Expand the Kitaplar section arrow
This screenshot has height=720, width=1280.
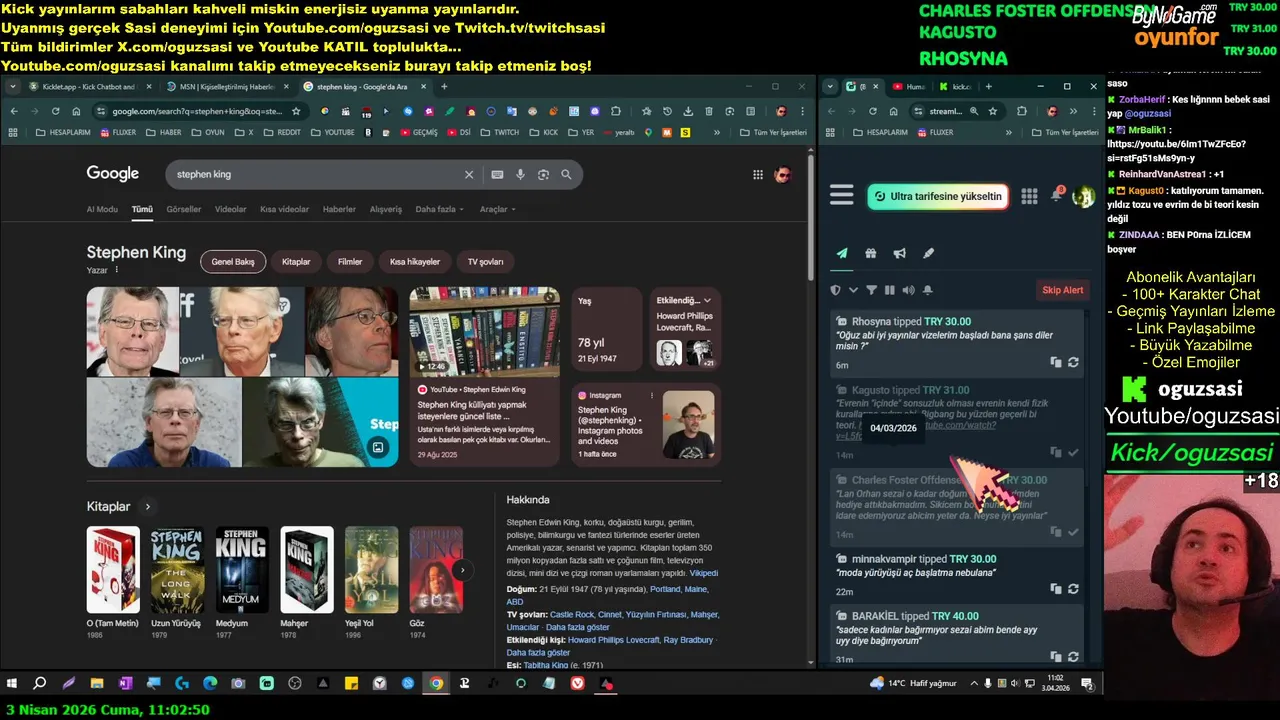point(147,507)
